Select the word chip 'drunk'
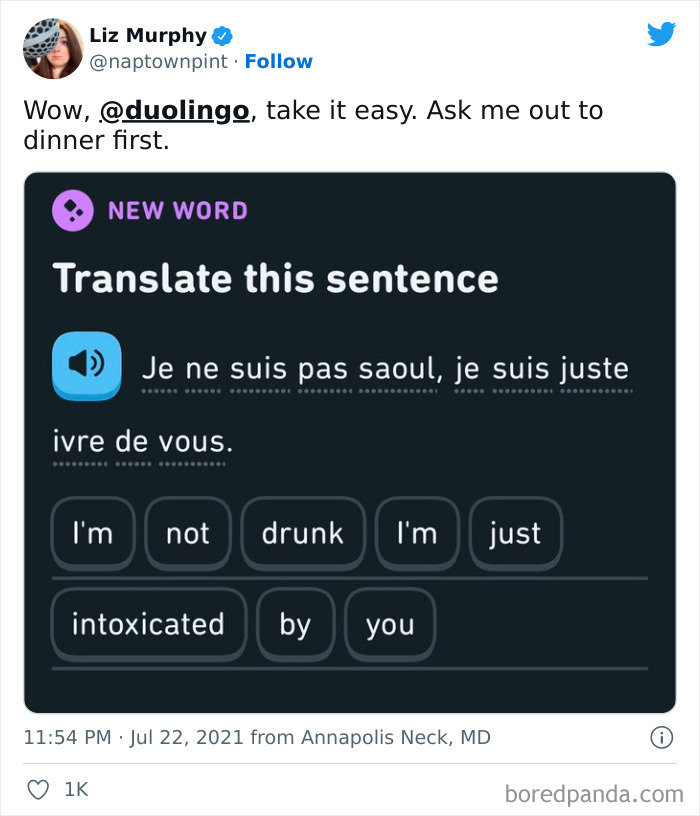This screenshot has height=816, width=700. tap(303, 533)
